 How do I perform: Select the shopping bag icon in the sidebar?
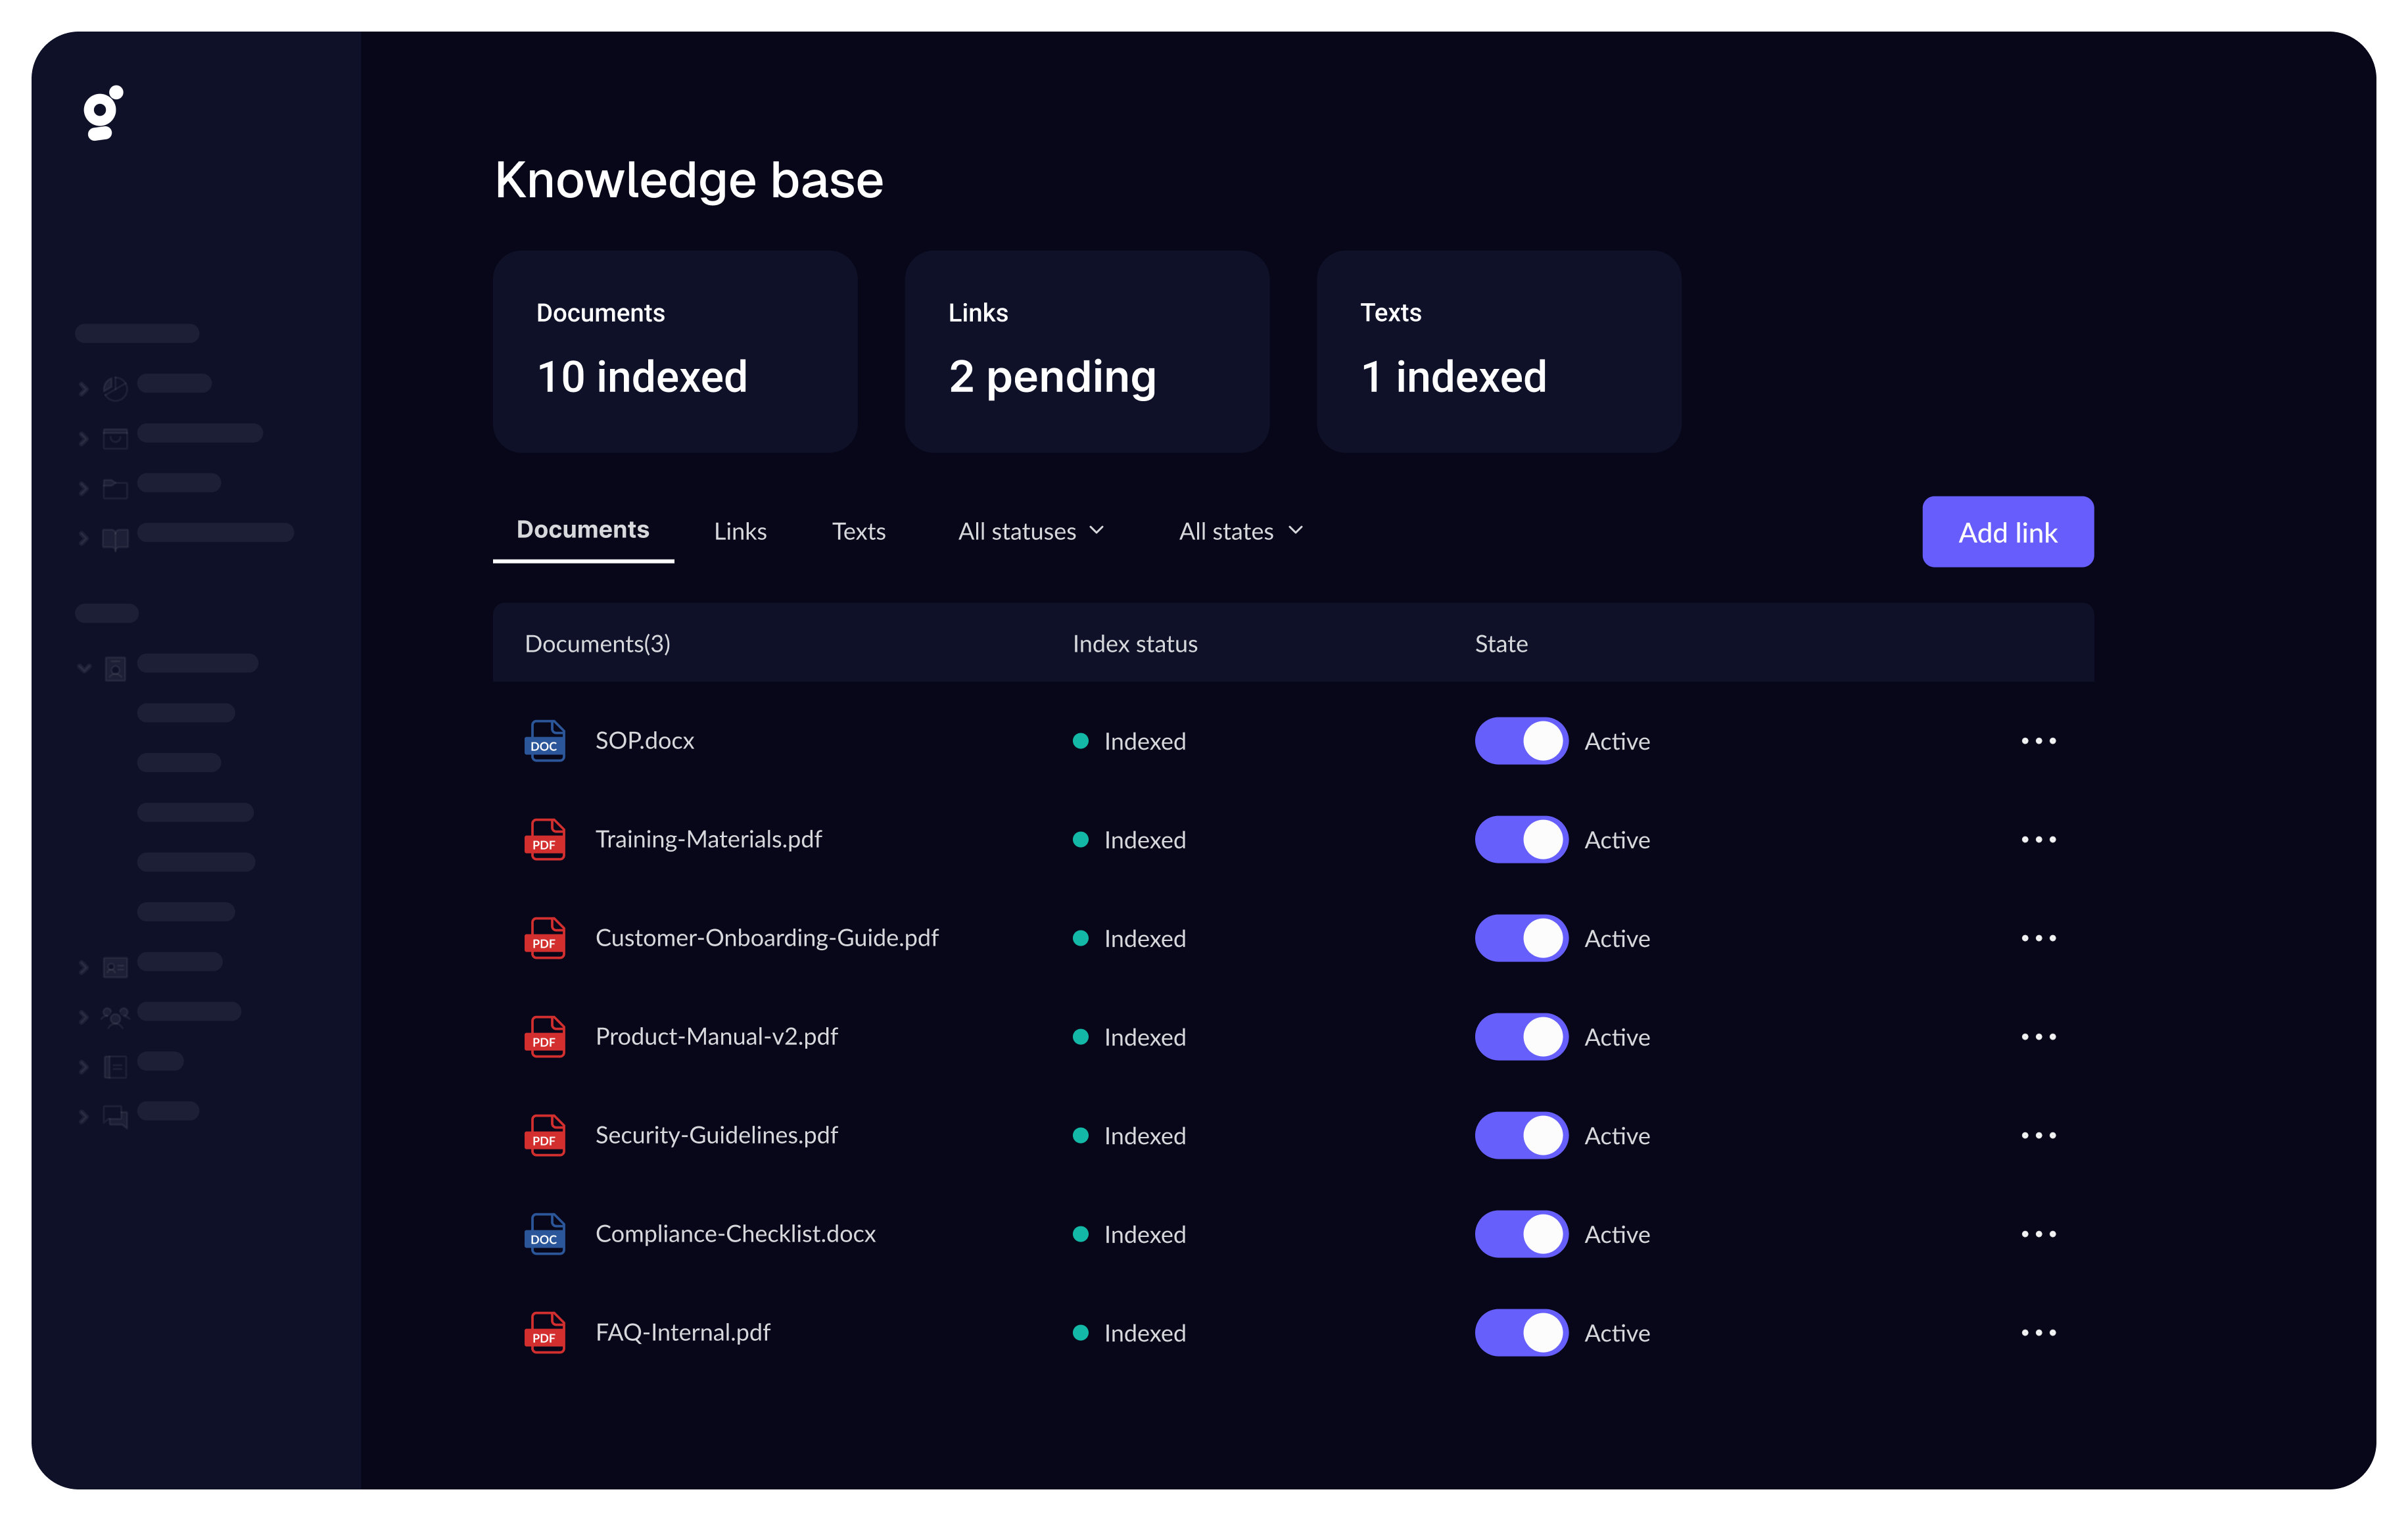coord(115,437)
